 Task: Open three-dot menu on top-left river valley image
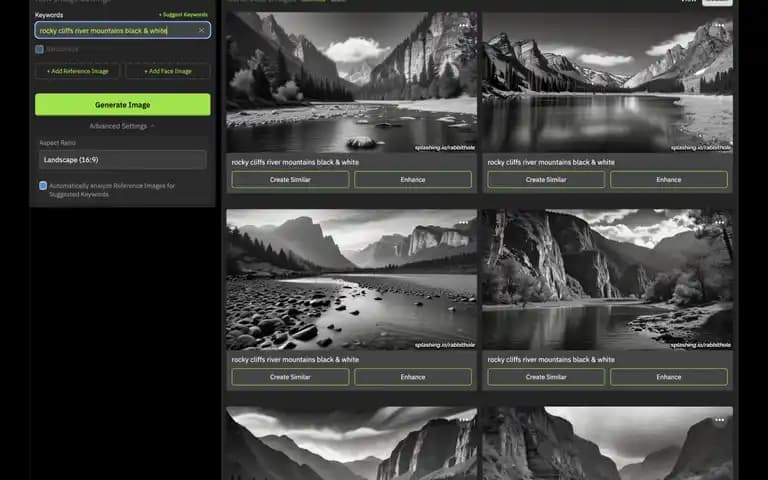pyautogui.click(x=463, y=25)
